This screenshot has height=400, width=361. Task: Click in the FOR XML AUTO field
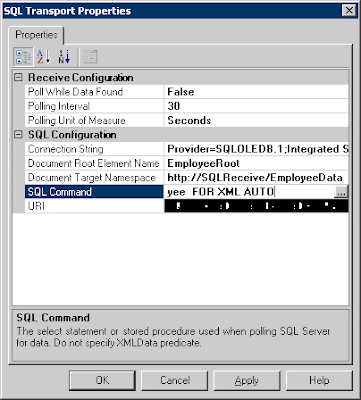point(249,192)
